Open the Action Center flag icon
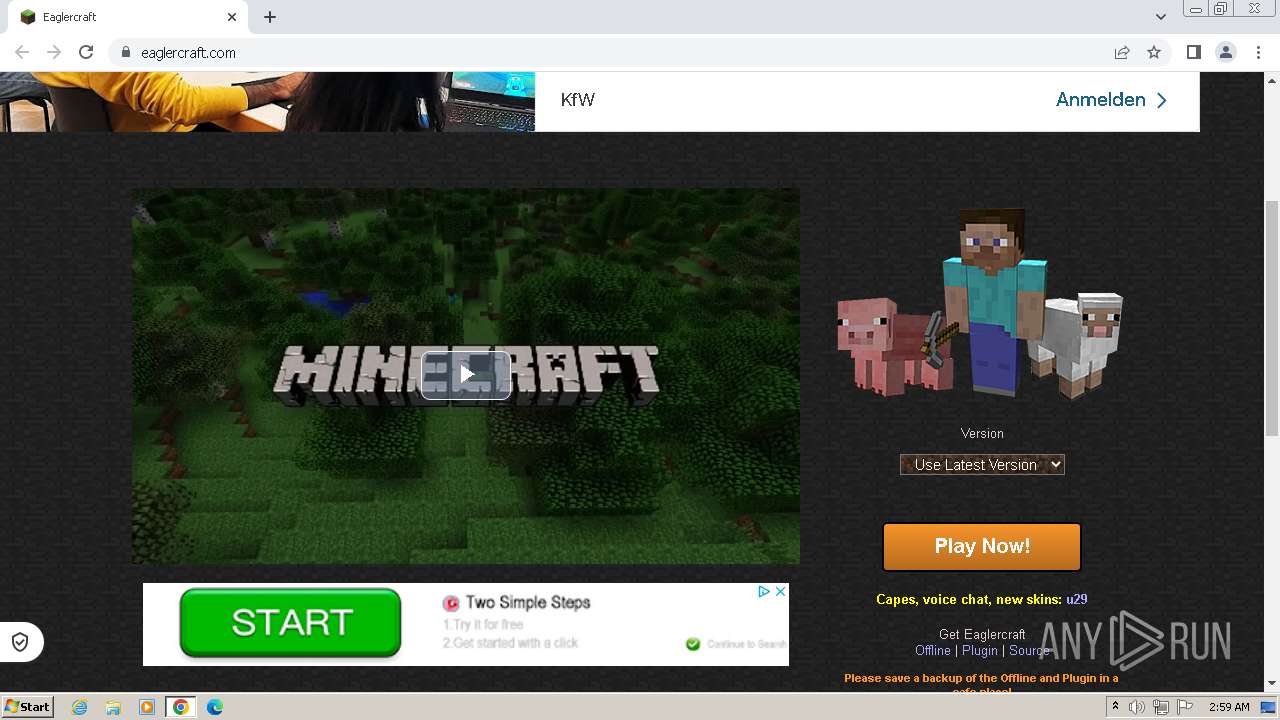 [1184, 707]
